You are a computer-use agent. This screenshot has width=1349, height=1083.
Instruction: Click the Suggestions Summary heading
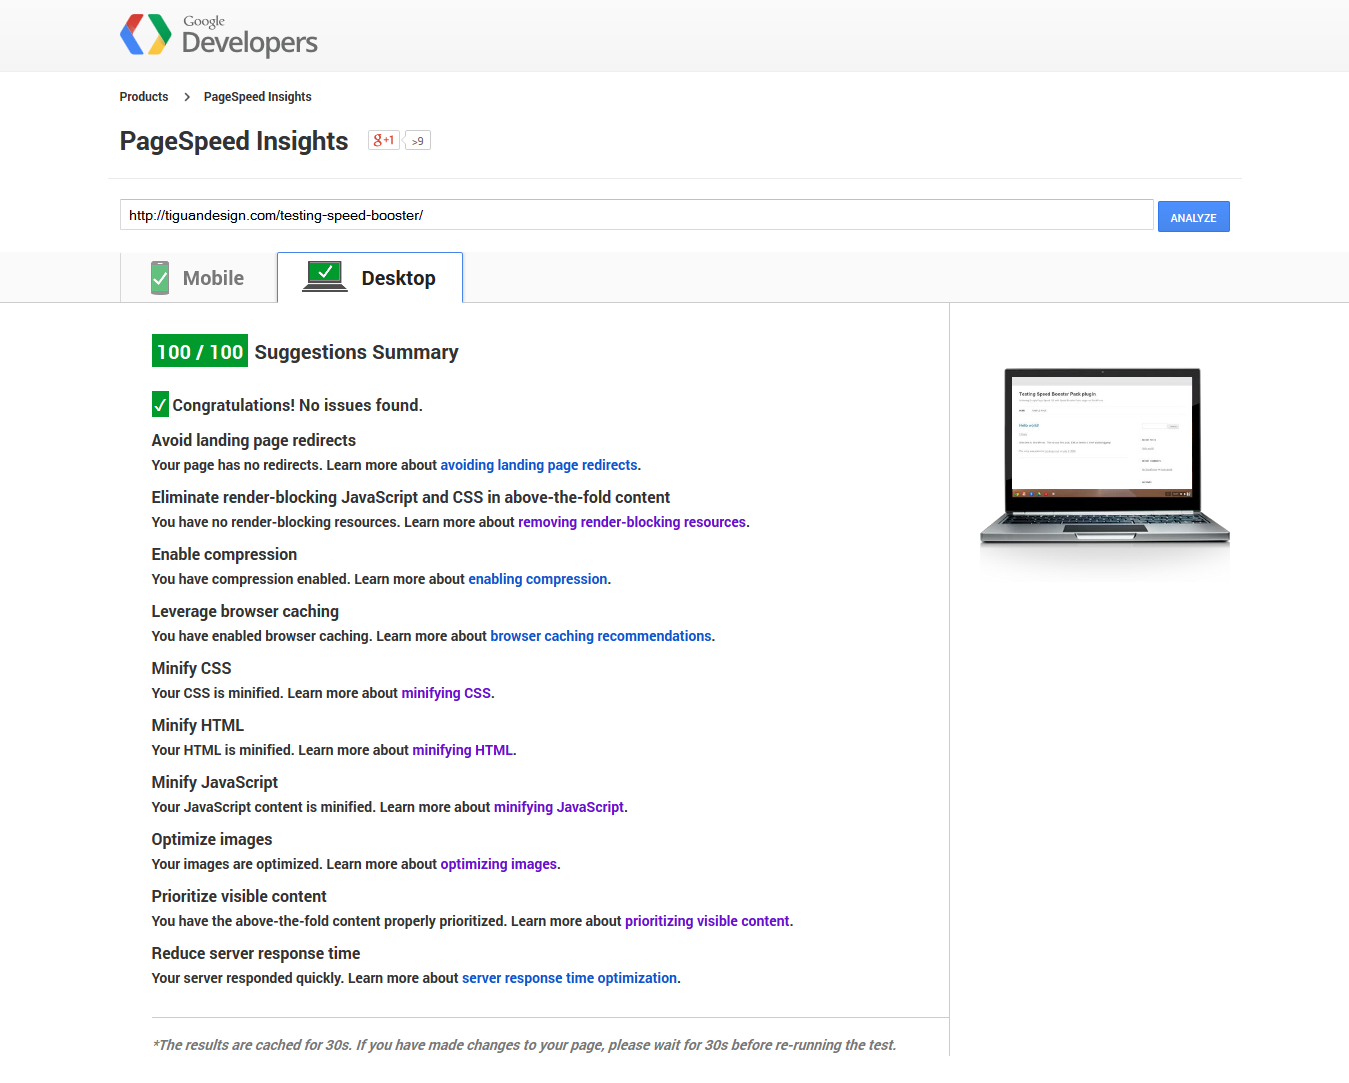tap(356, 352)
